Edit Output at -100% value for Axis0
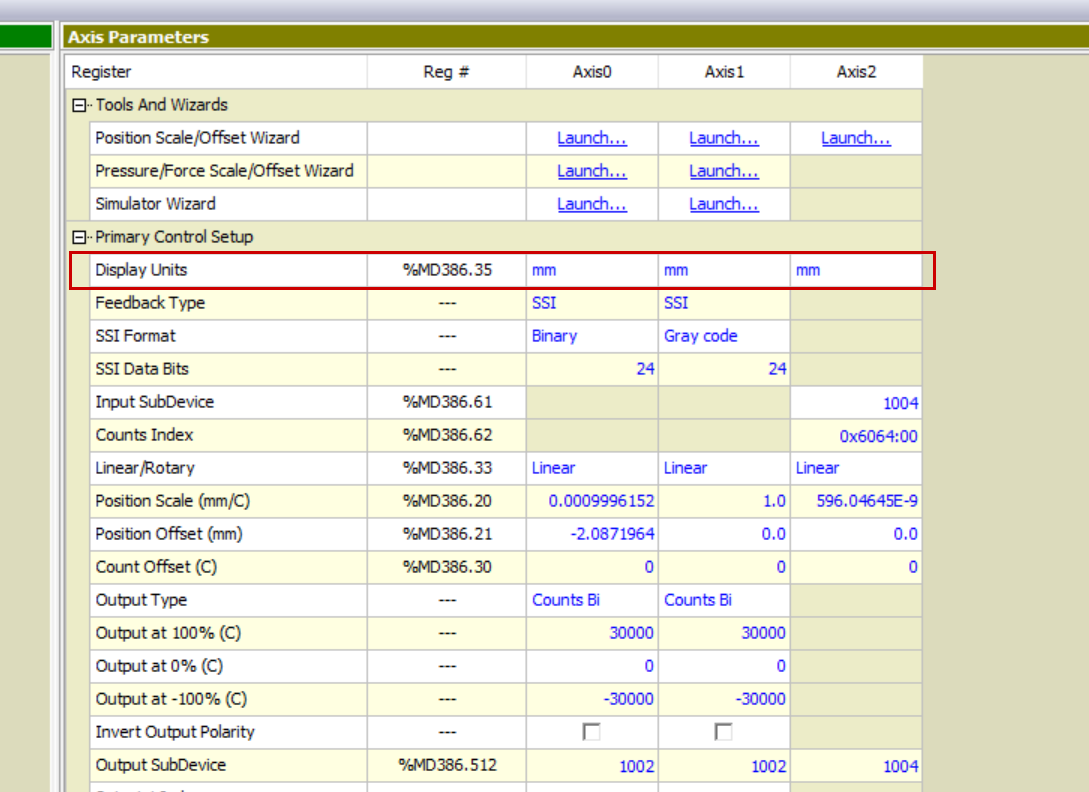 click(592, 699)
